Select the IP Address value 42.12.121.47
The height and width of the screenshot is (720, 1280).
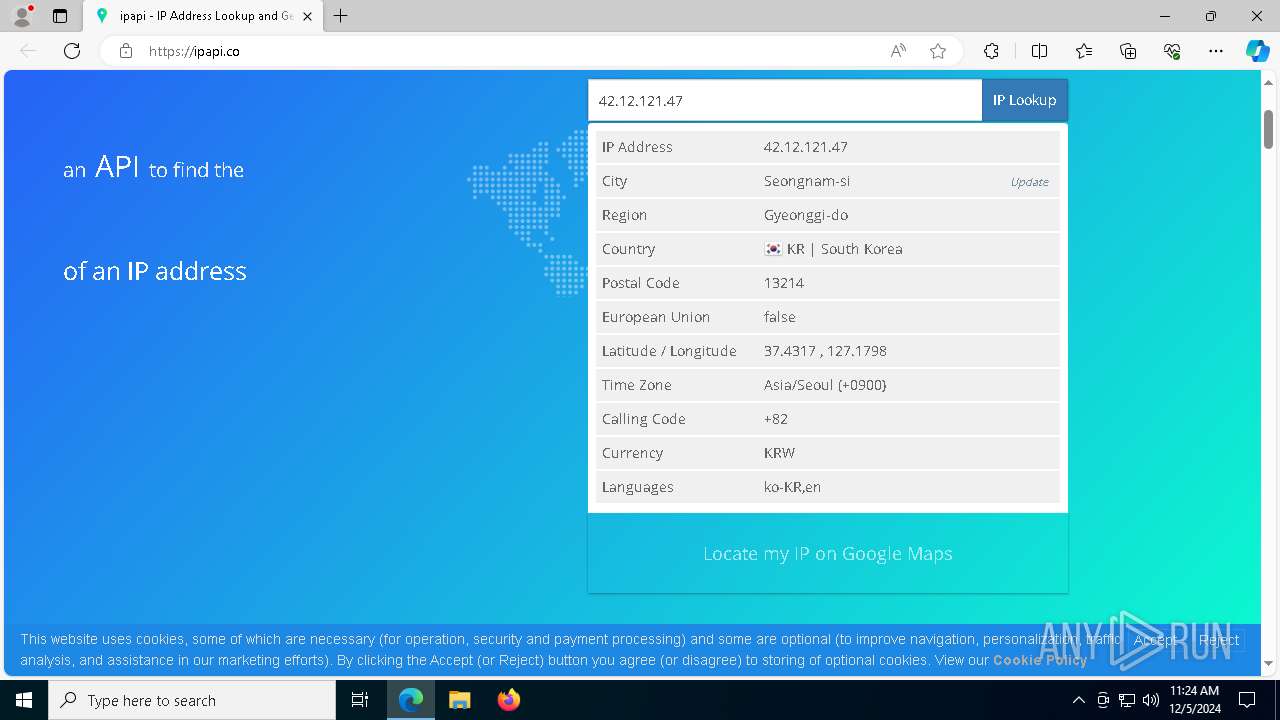806,147
